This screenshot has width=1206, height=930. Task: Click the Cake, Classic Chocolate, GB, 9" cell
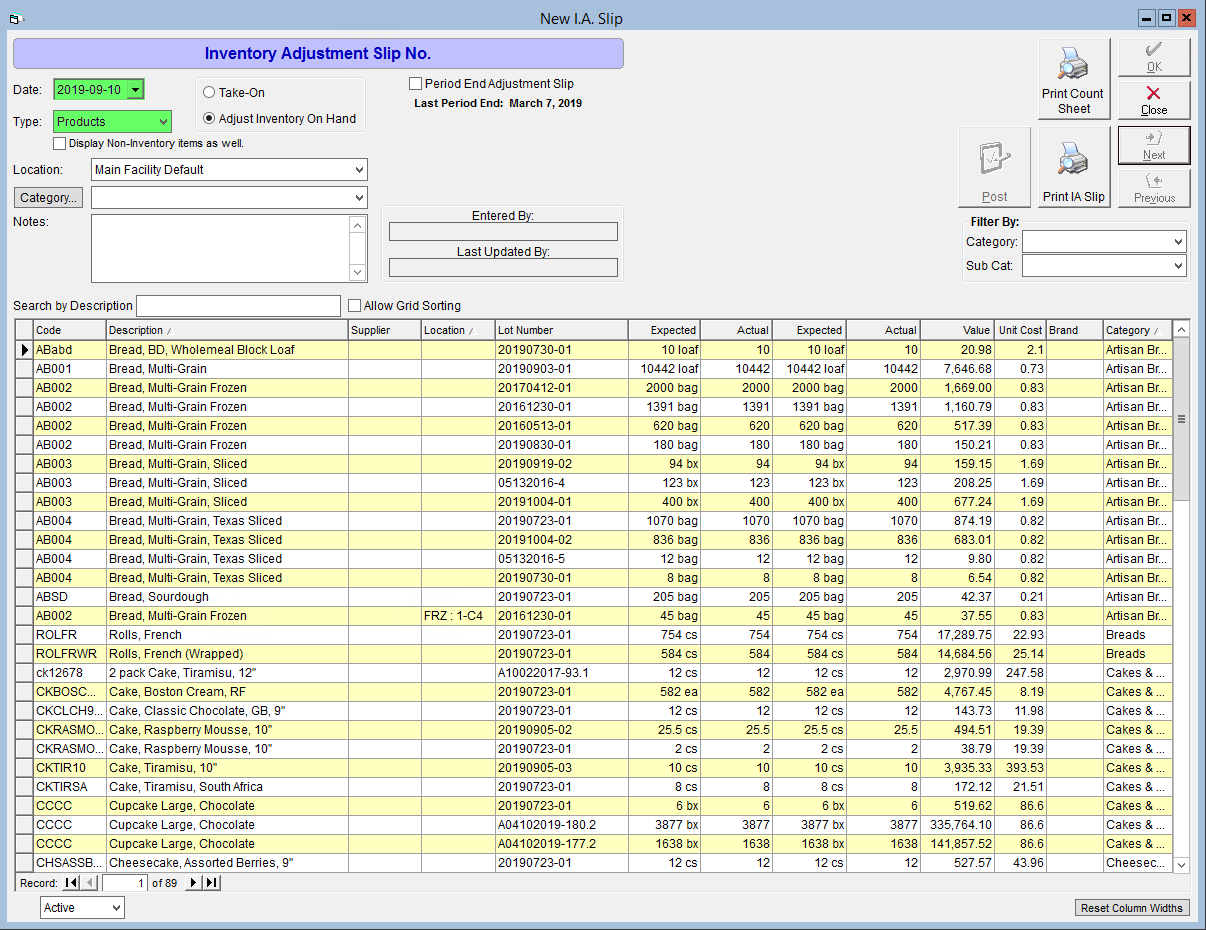pos(227,711)
